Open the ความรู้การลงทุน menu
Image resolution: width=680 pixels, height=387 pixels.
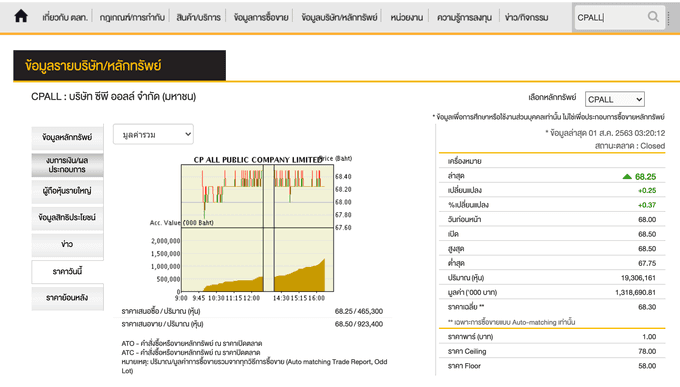pyautogui.click(x=464, y=17)
